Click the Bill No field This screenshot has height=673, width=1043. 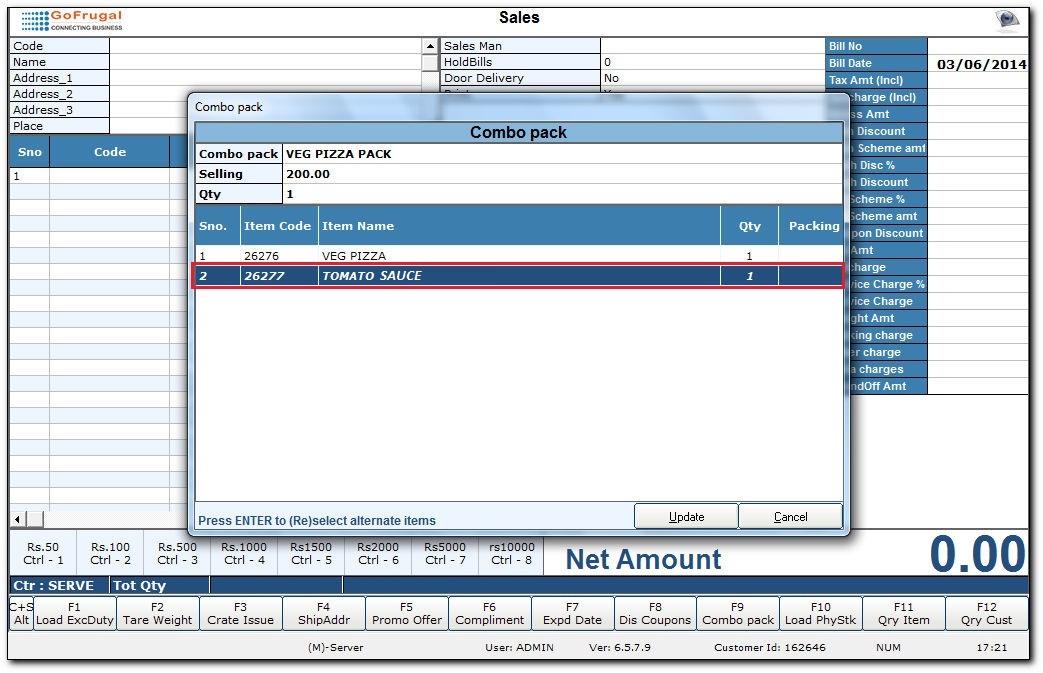point(978,47)
